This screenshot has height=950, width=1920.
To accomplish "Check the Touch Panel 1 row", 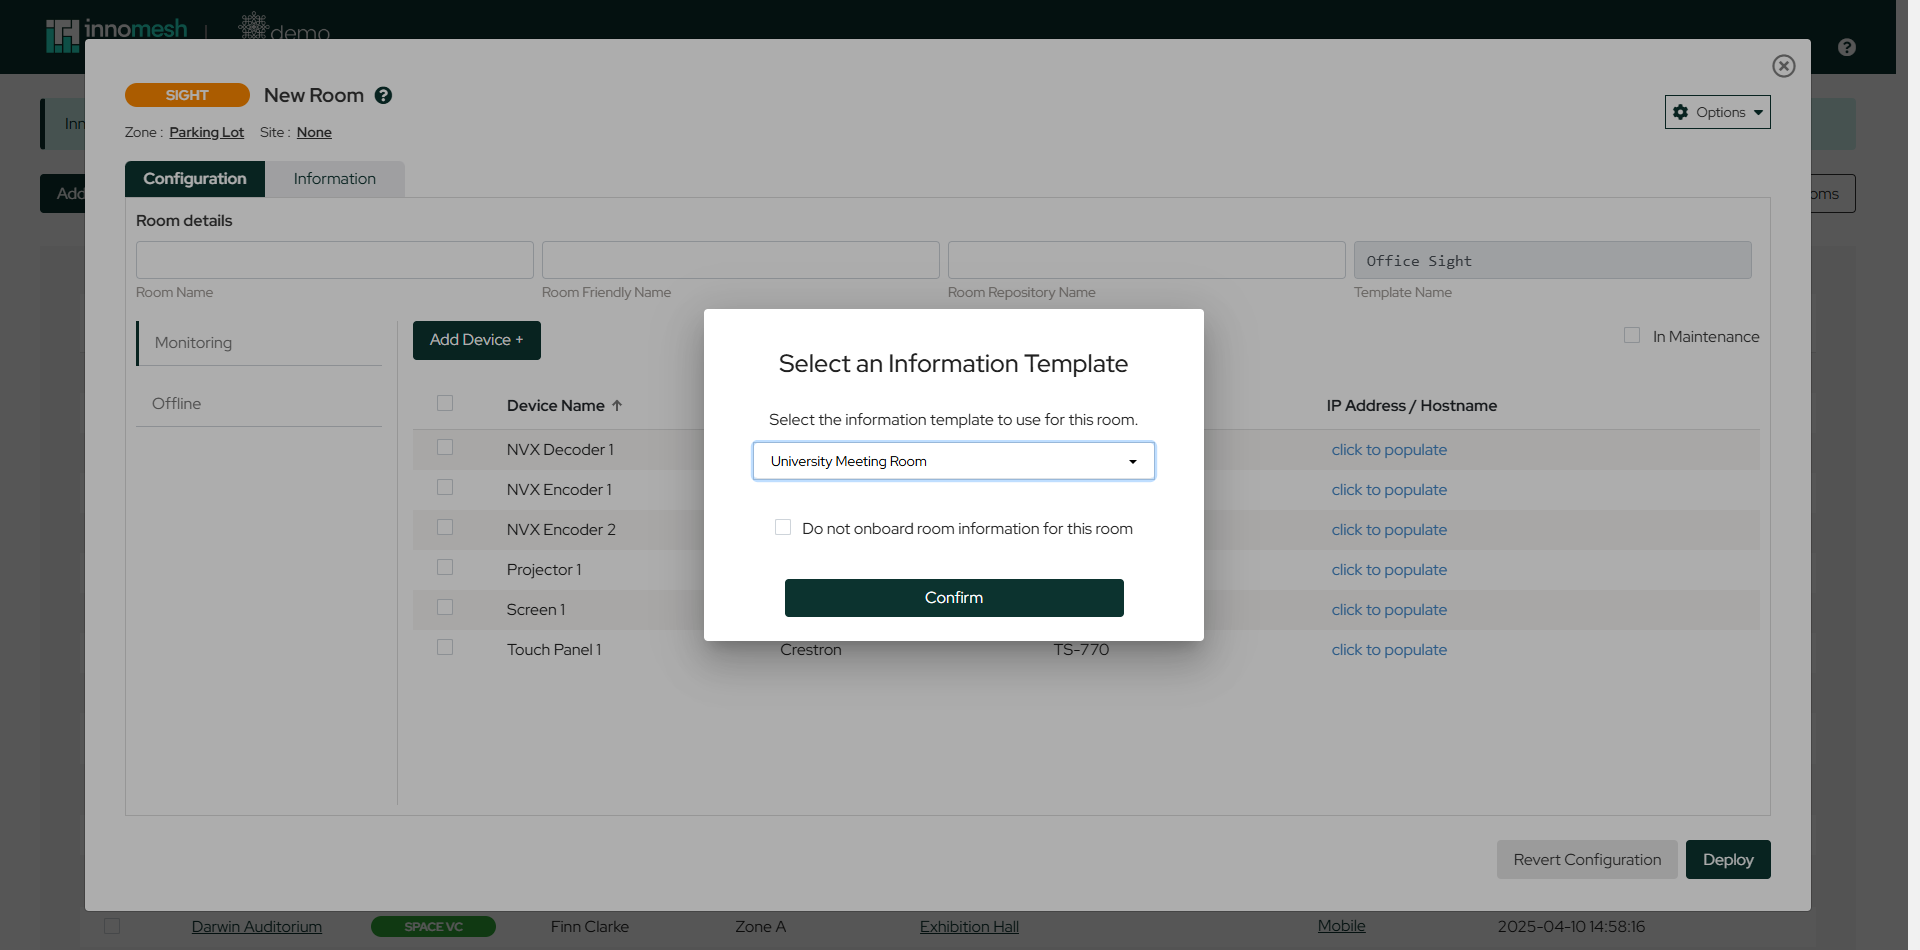I will 445,648.
